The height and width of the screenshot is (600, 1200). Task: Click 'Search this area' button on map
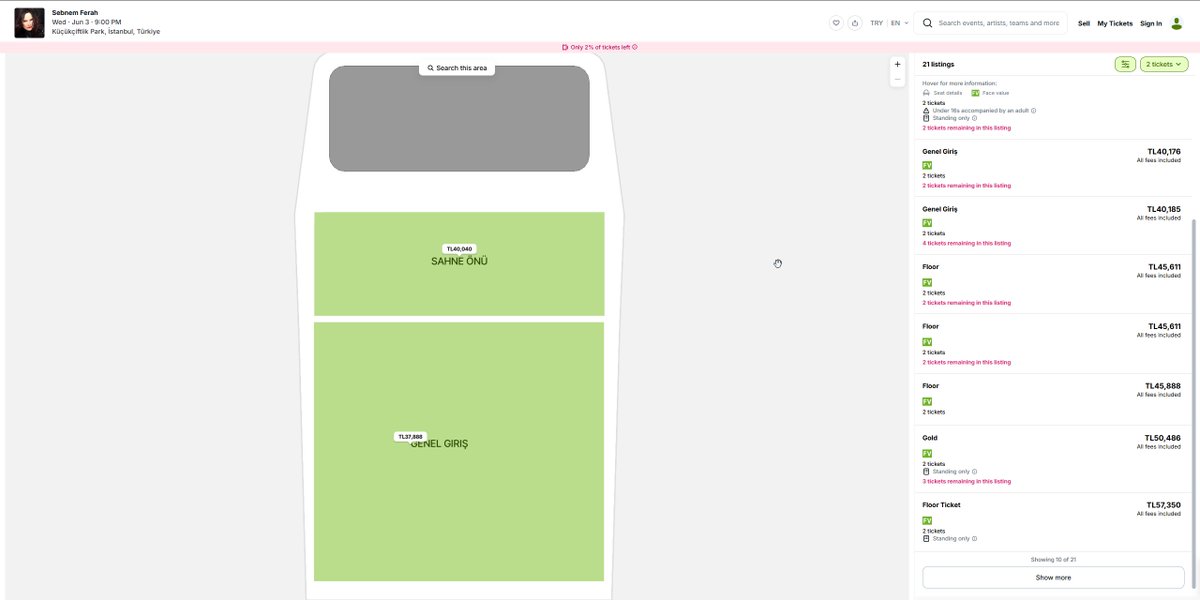coord(457,68)
